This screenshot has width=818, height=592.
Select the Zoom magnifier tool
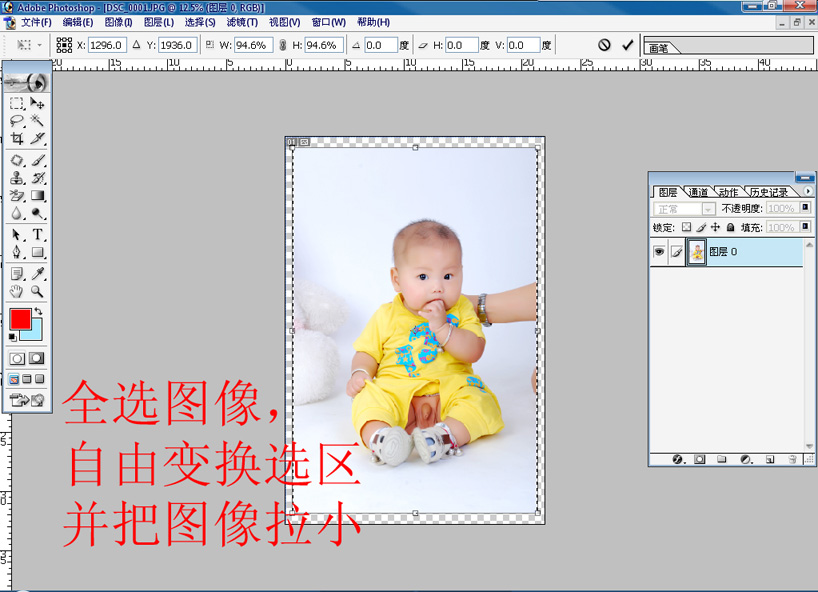[x=37, y=292]
